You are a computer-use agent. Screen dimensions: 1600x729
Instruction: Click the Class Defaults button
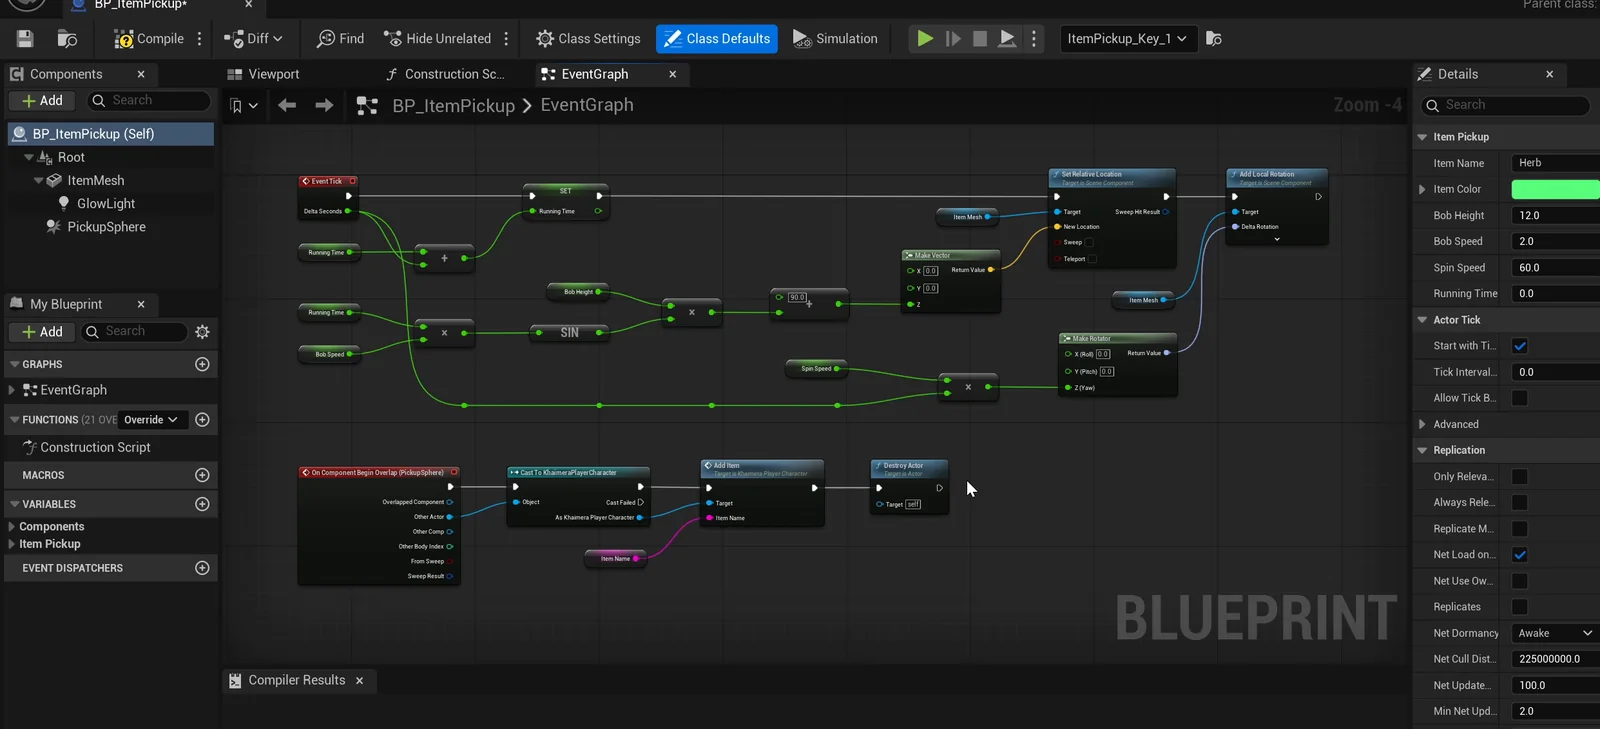pyautogui.click(x=717, y=39)
